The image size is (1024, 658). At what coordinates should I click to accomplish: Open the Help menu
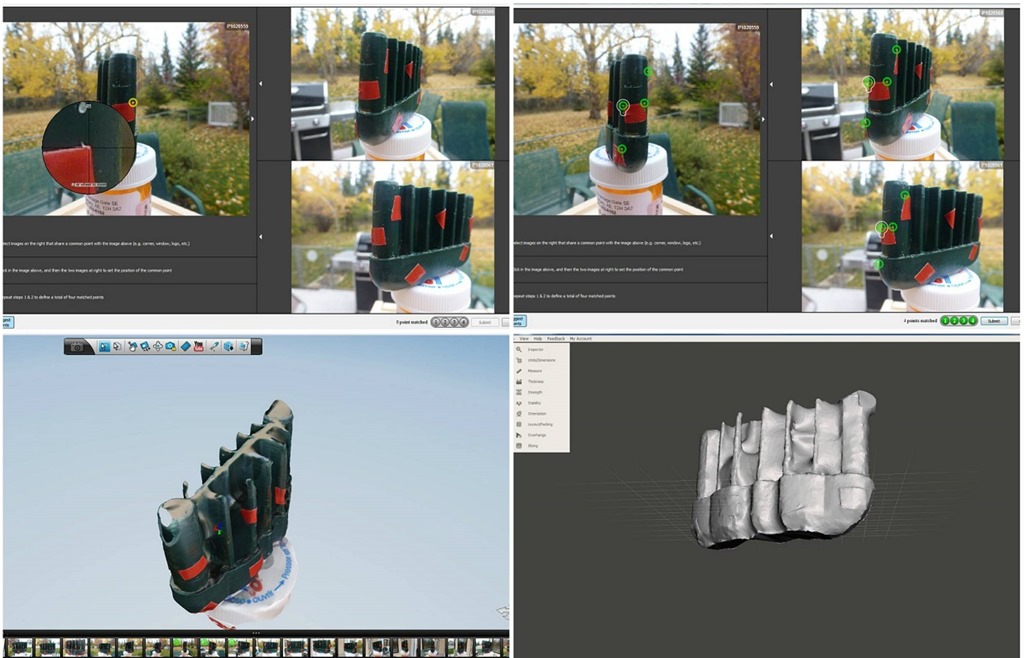click(x=538, y=339)
